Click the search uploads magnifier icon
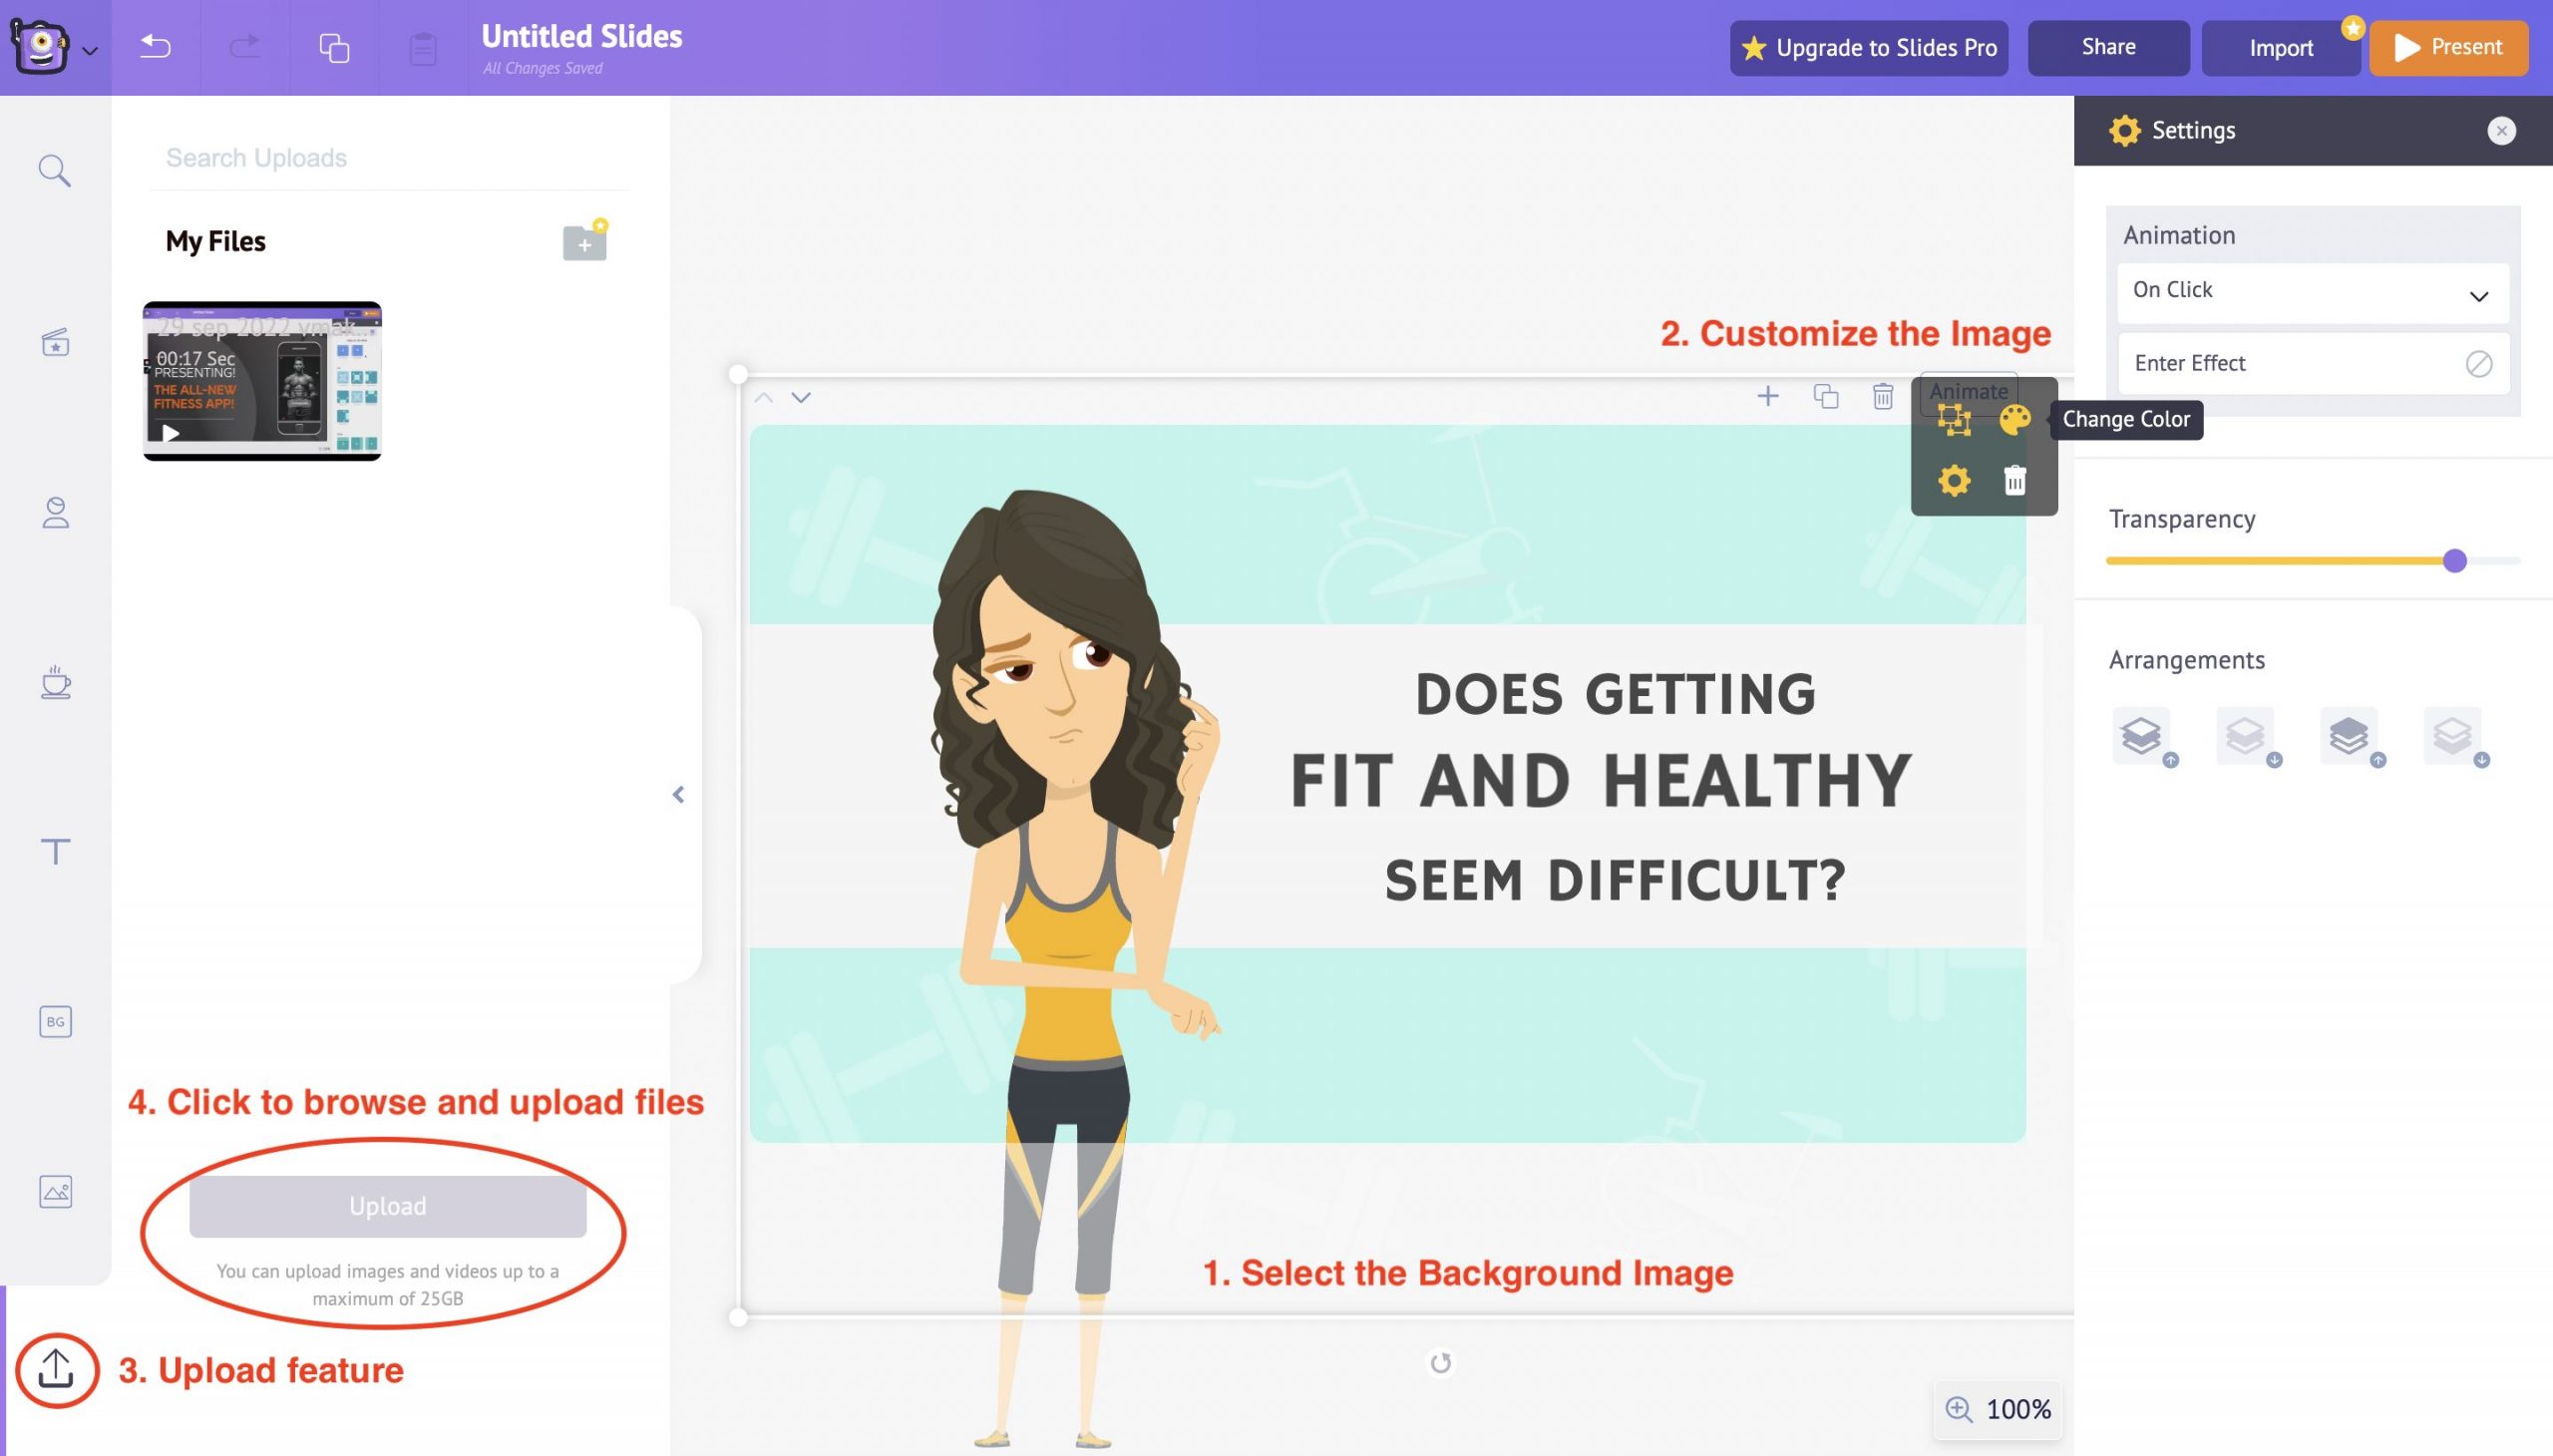This screenshot has width=2553, height=1456. click(x=55, y=171)
